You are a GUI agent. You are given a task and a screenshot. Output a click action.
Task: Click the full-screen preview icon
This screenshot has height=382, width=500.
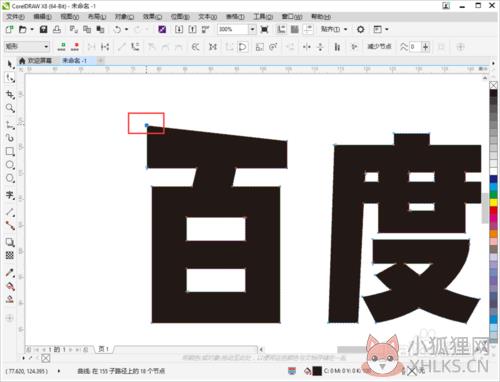coord(264,29)
